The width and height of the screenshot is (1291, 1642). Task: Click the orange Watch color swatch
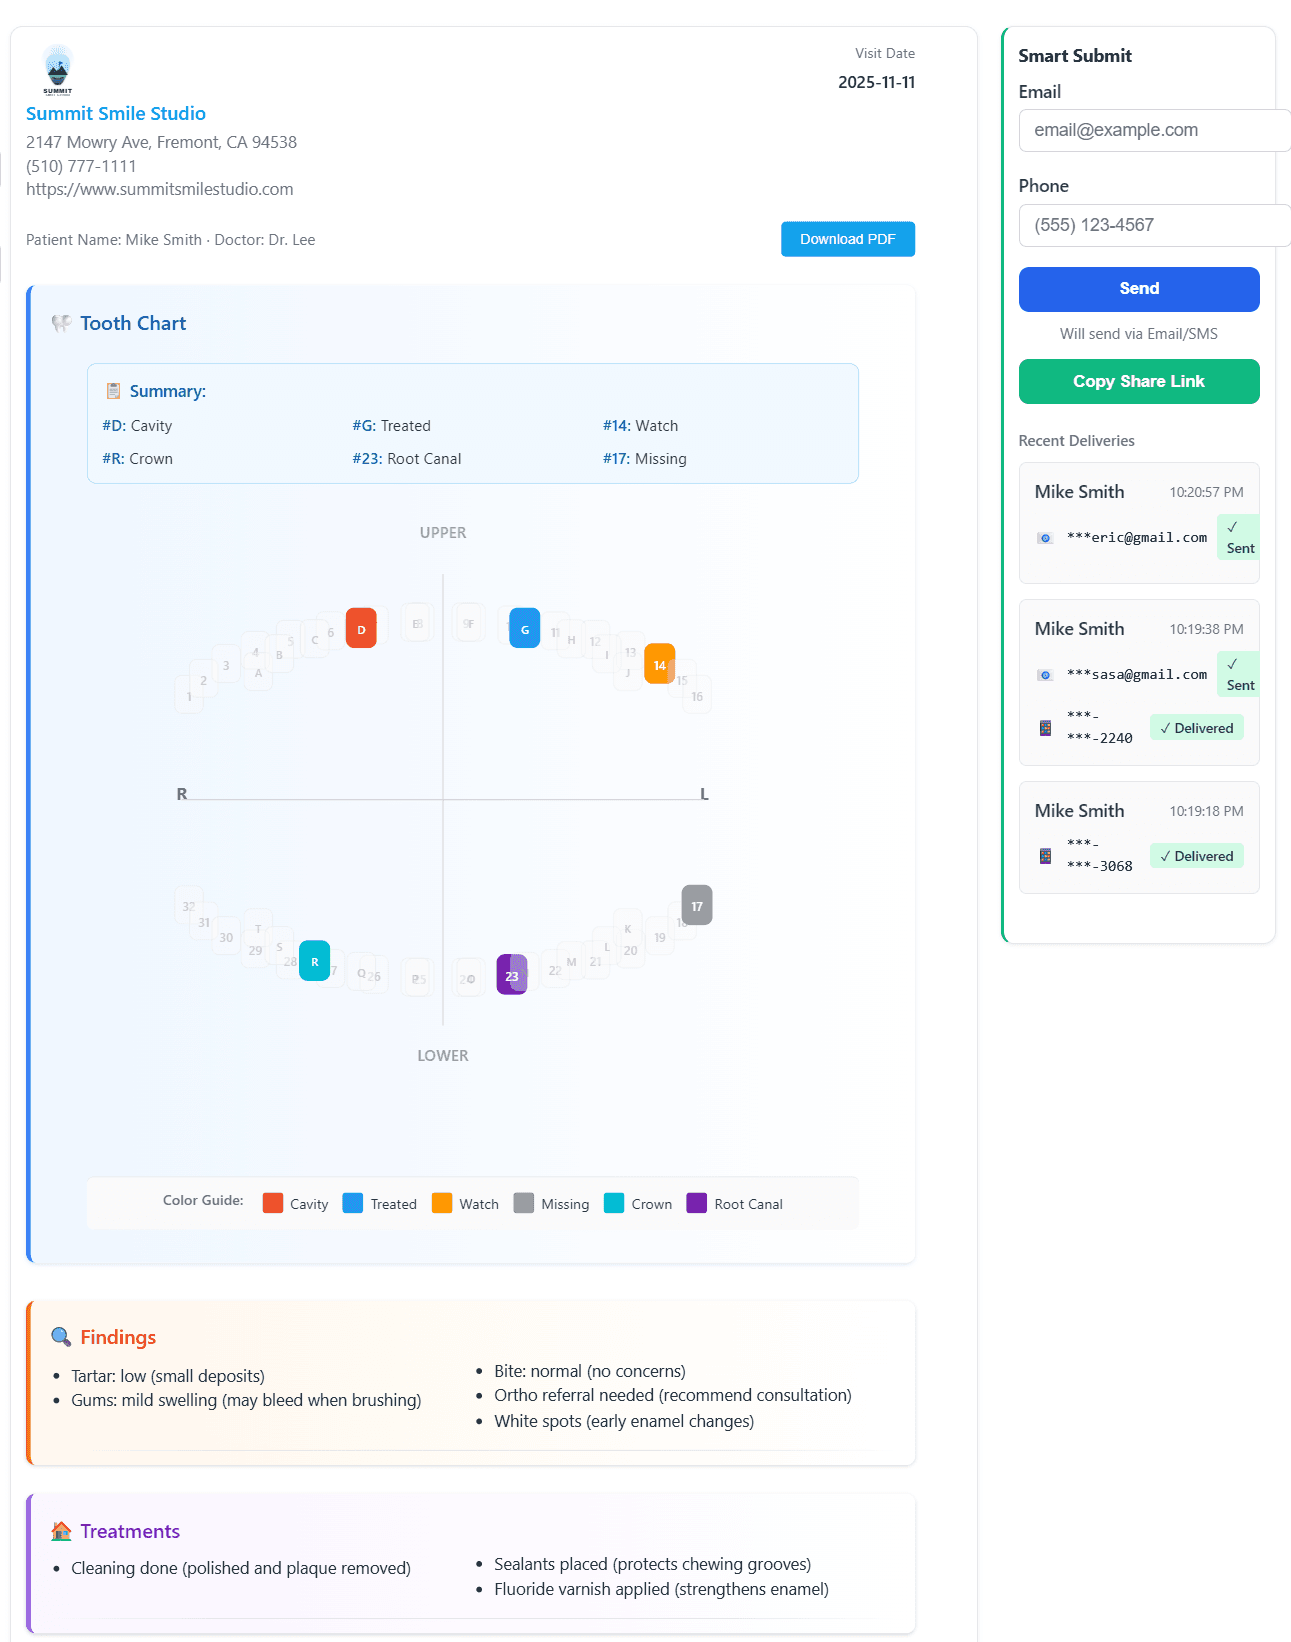click(442, 1203)
